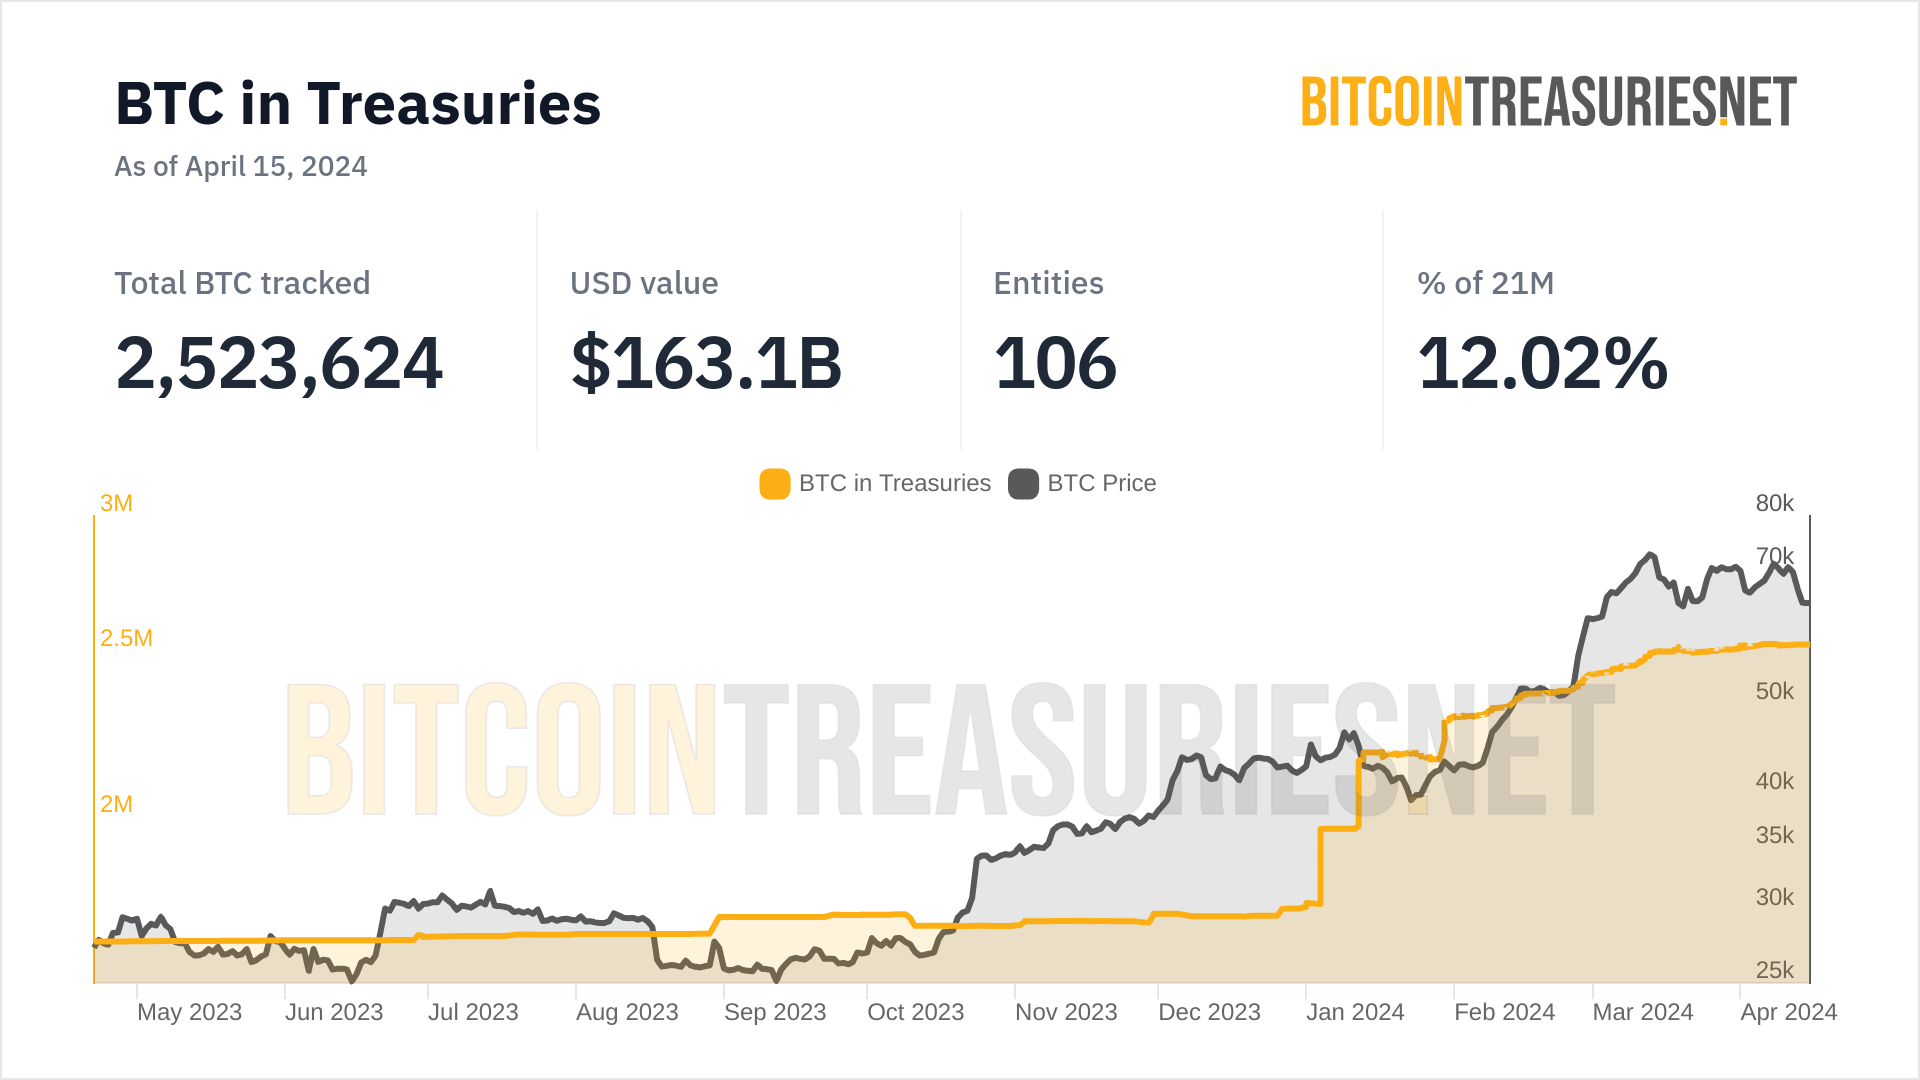The image size is (1920, 1080).
Task: Select the Apr 2024 axis label
Action: point(1788,1012)
